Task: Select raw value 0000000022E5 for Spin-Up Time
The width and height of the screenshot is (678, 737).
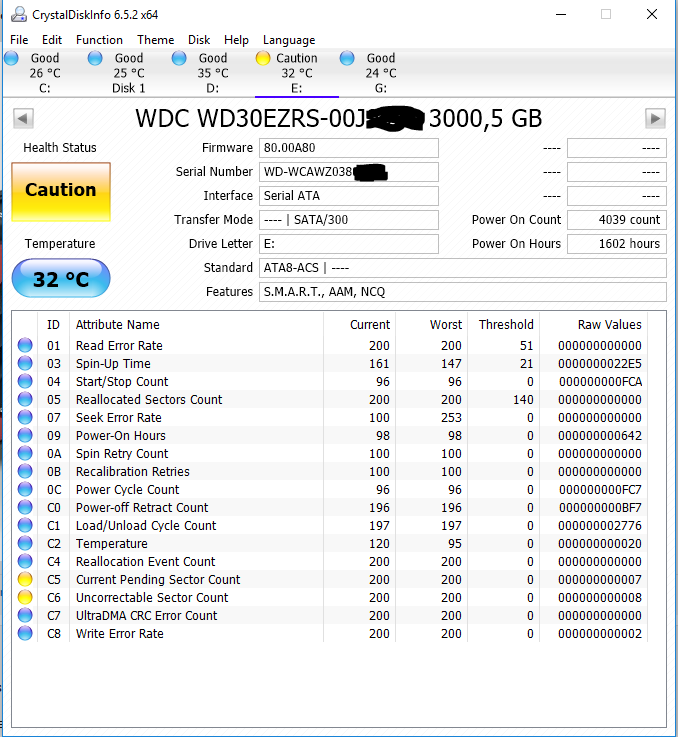Action: click(600, 363)
